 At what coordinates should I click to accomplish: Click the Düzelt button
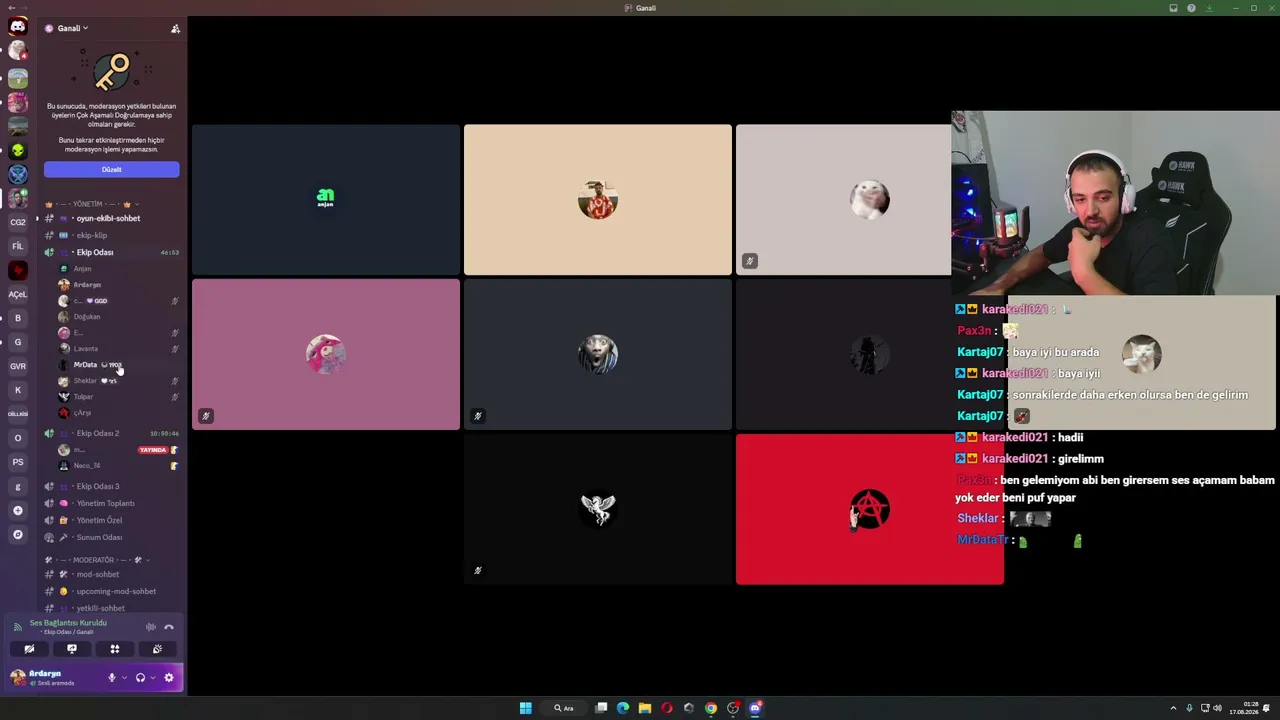coord(111,169)
